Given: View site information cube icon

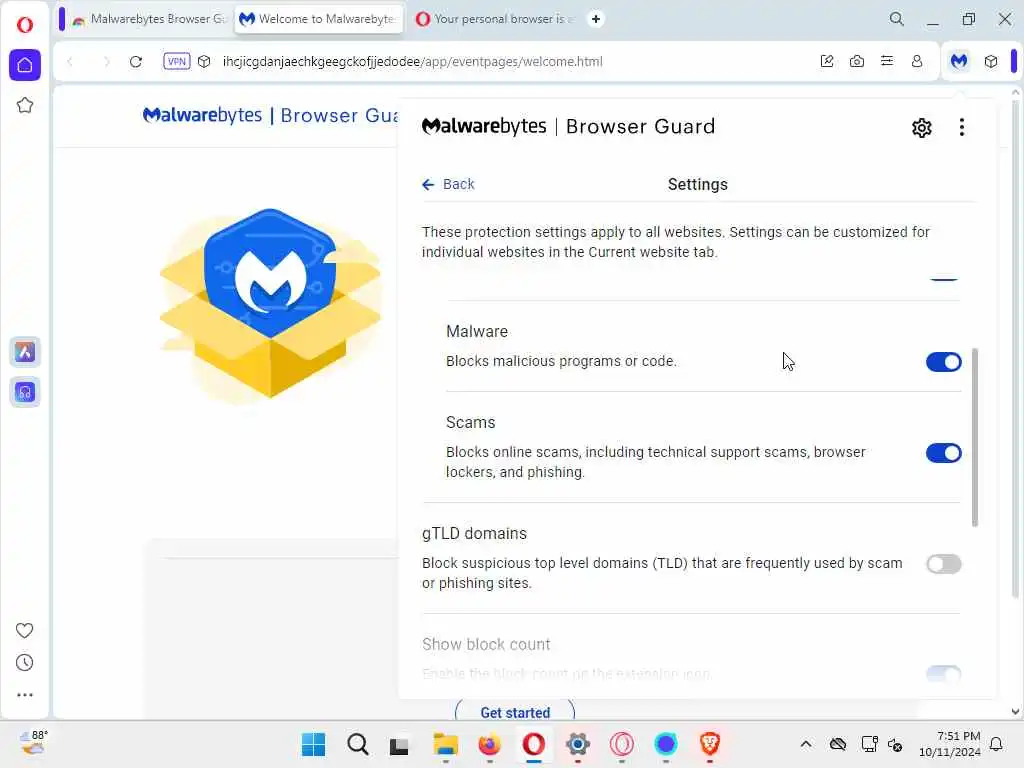Looking at the screenshot, I should coord(204,61).
